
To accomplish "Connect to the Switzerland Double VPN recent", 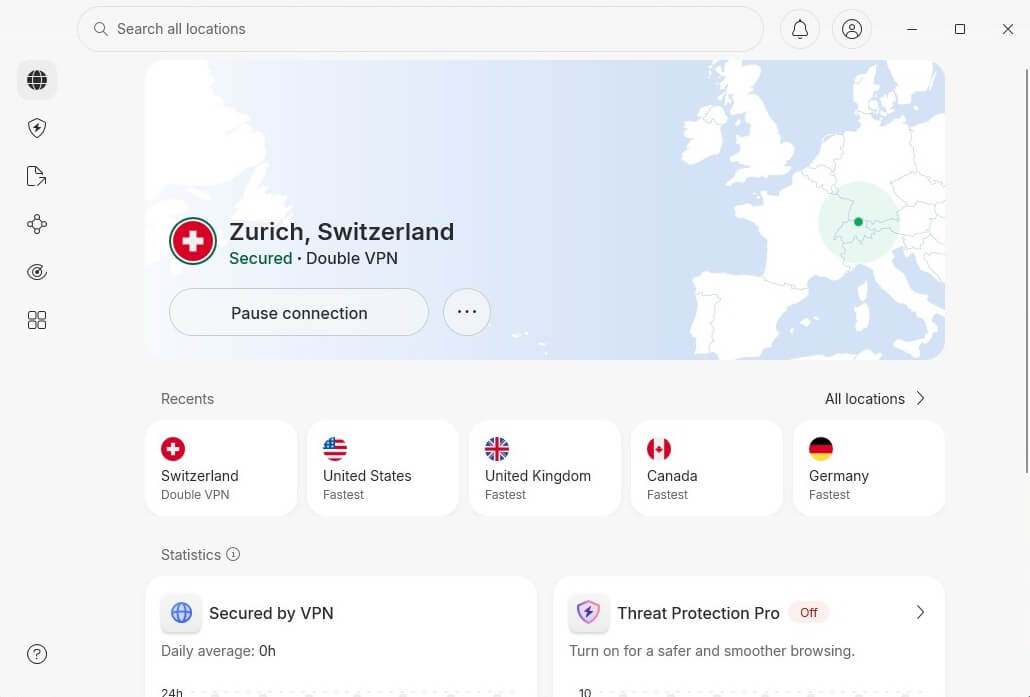I will point(221,468).
